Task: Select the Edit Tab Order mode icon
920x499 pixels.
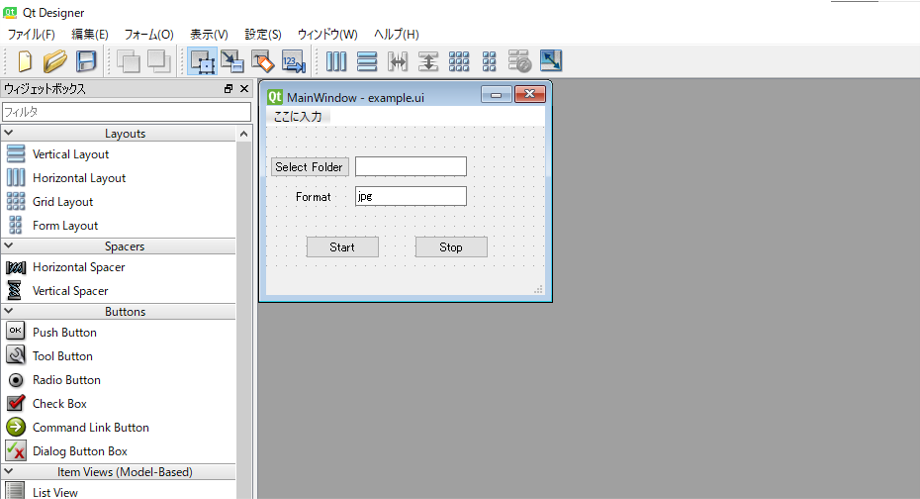Action: (x=293, y=61)
